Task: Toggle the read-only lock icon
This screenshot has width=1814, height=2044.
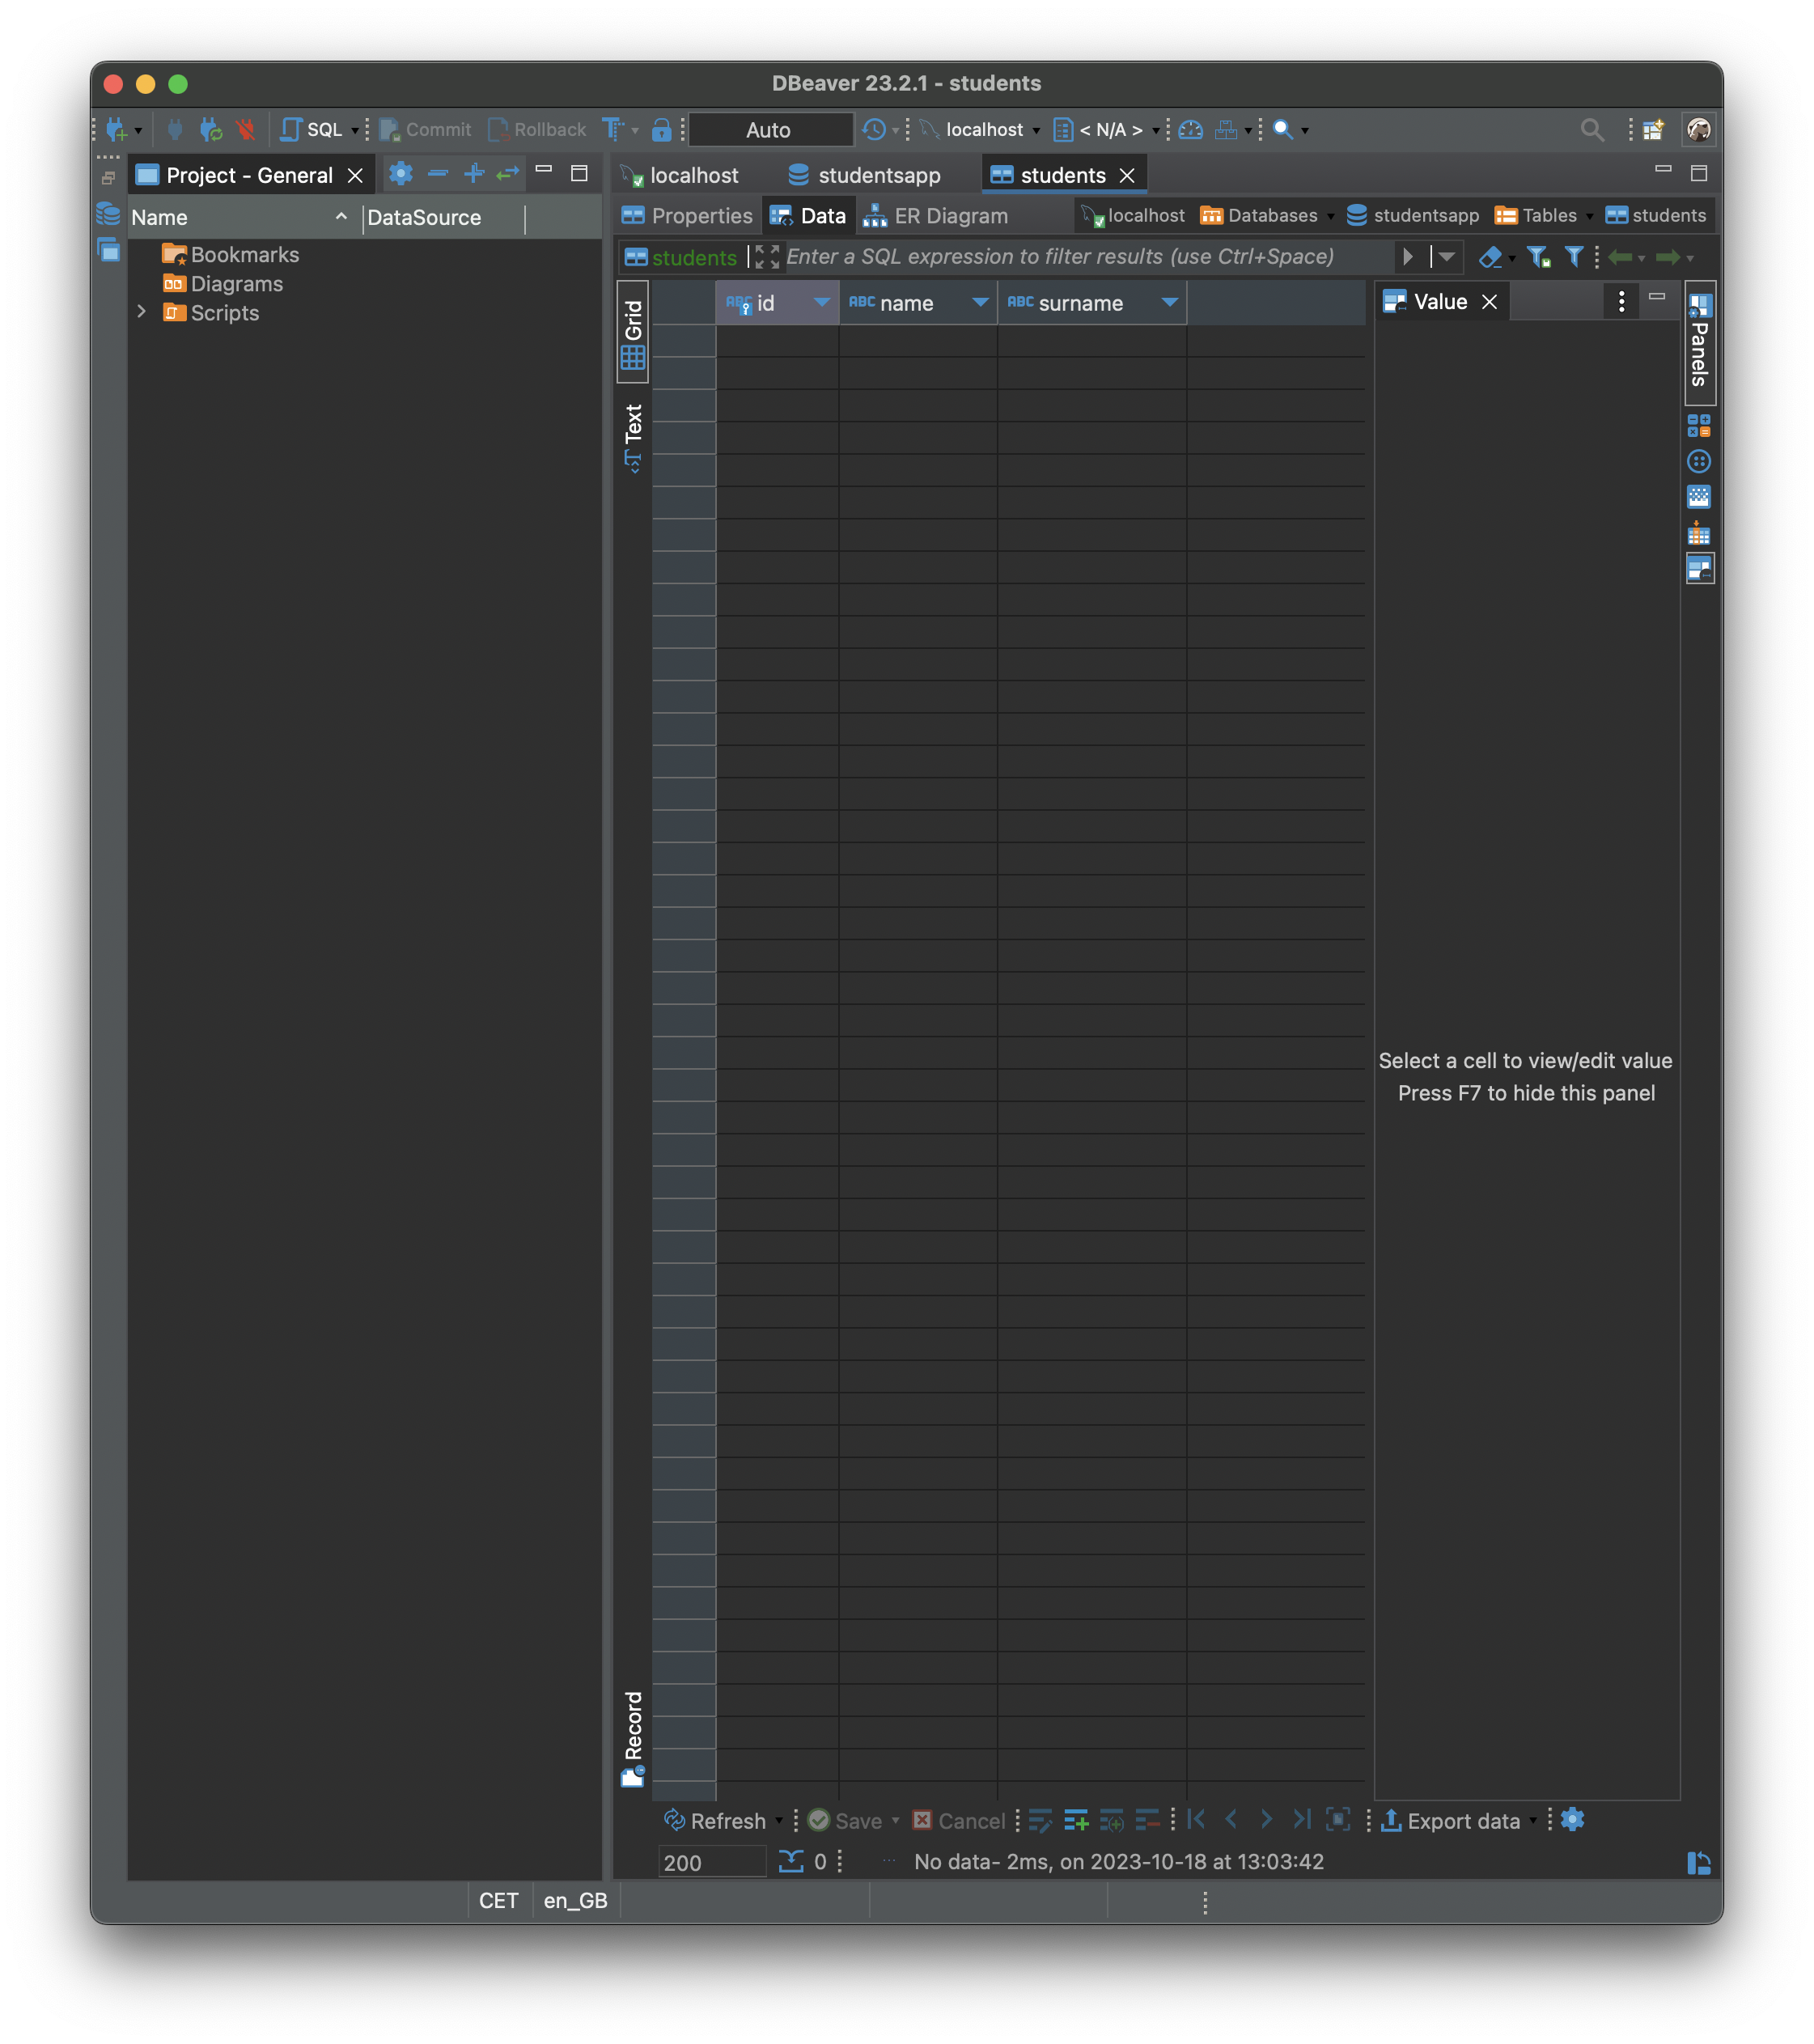Action: (x=661, y=129)
